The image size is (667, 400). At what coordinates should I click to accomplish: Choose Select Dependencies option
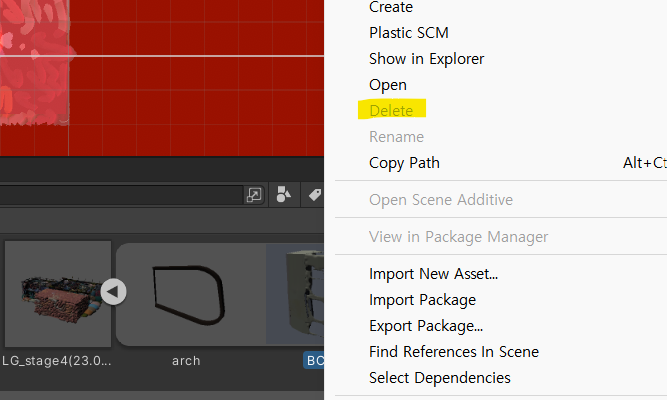pos(439,378)
